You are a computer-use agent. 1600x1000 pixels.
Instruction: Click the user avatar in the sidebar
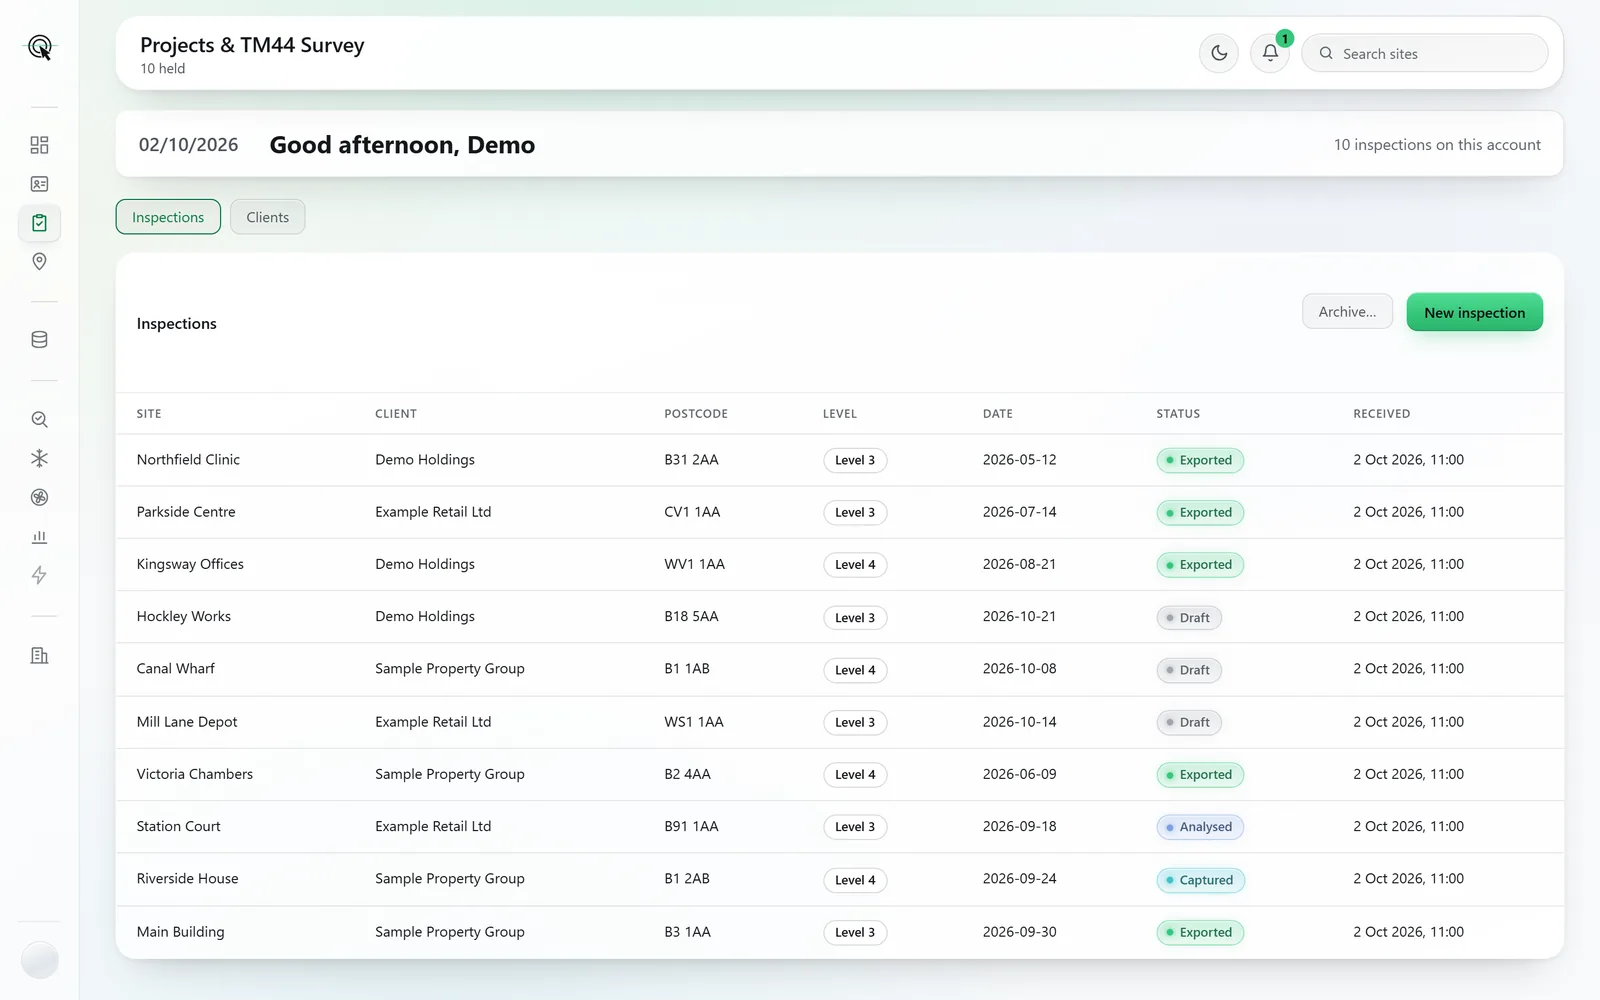click(39, 960)
